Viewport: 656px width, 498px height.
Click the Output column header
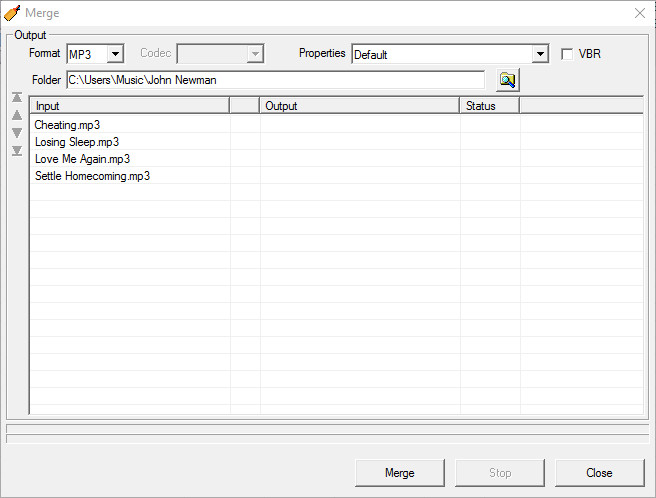pos(360,106)
